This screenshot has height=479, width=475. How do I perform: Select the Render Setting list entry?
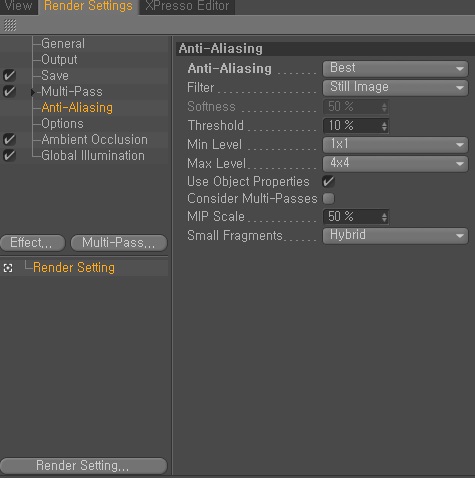74,268
